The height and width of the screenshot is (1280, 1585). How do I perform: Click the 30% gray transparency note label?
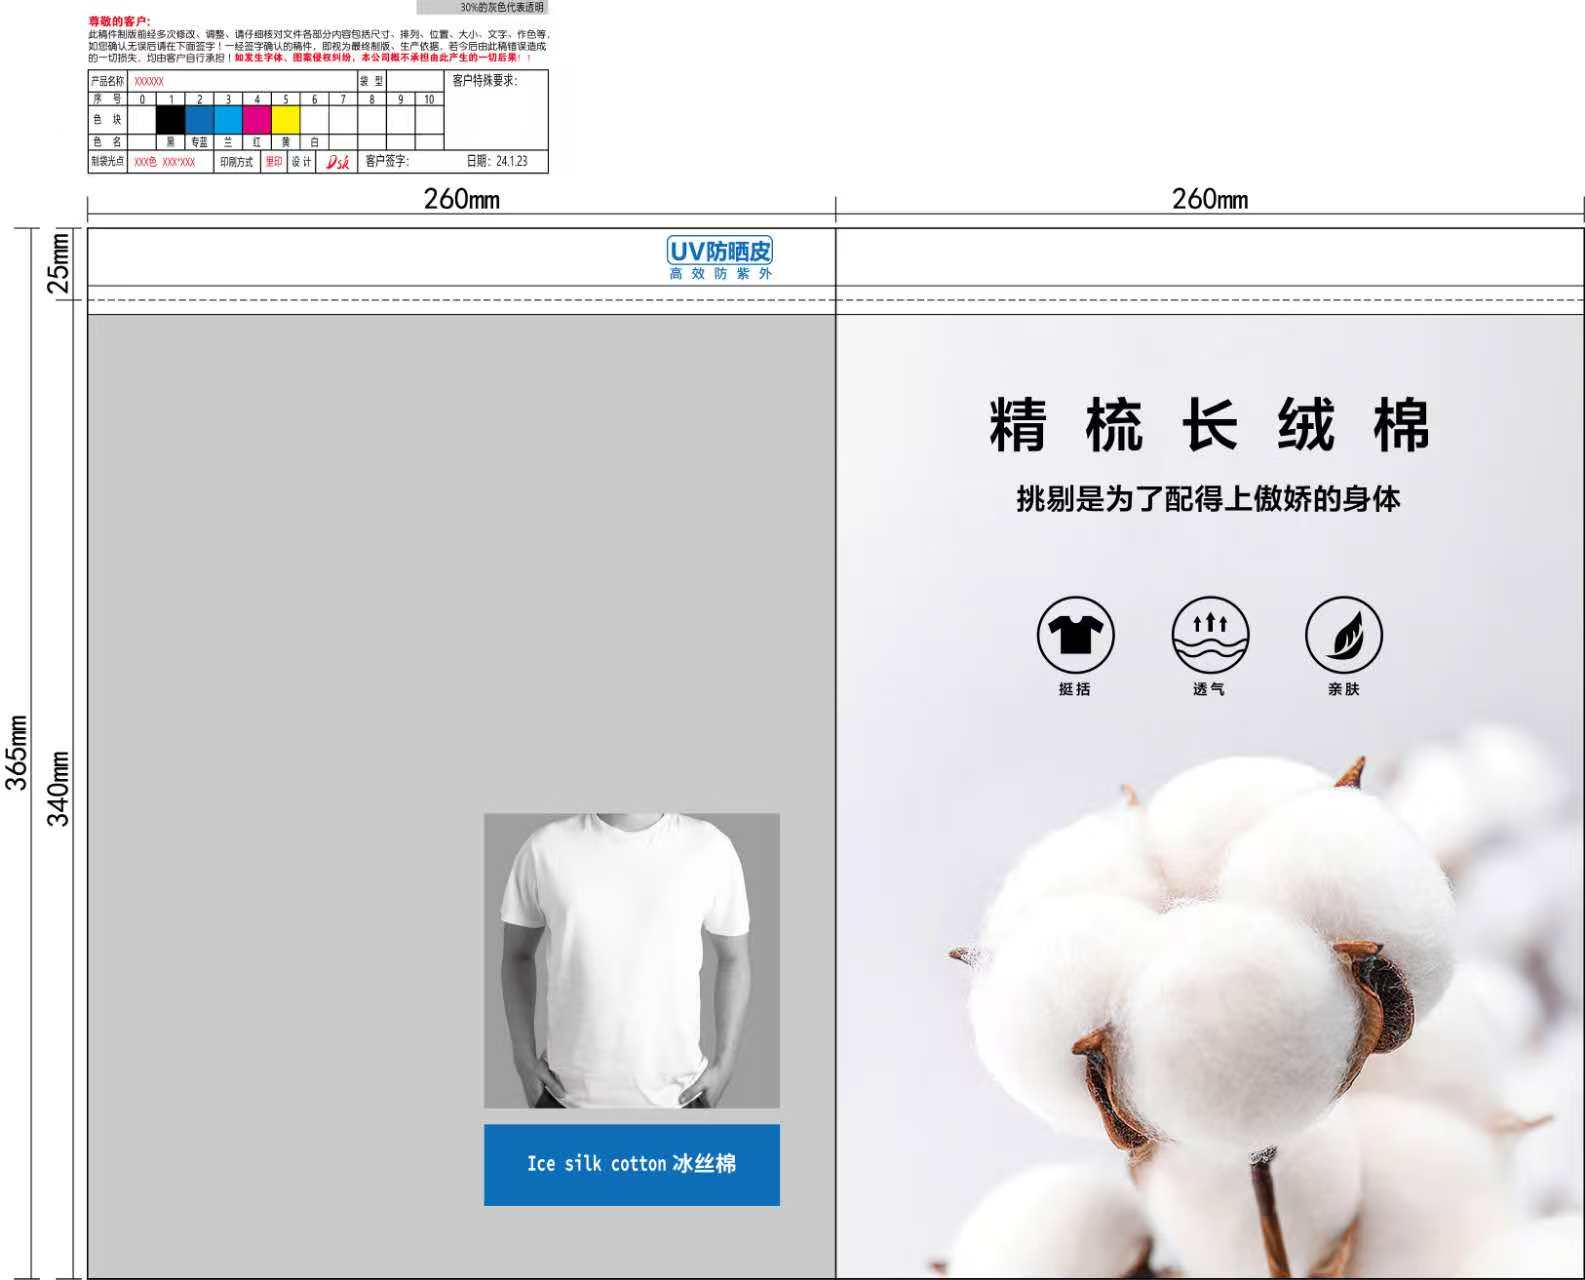(x=483, y=7)
